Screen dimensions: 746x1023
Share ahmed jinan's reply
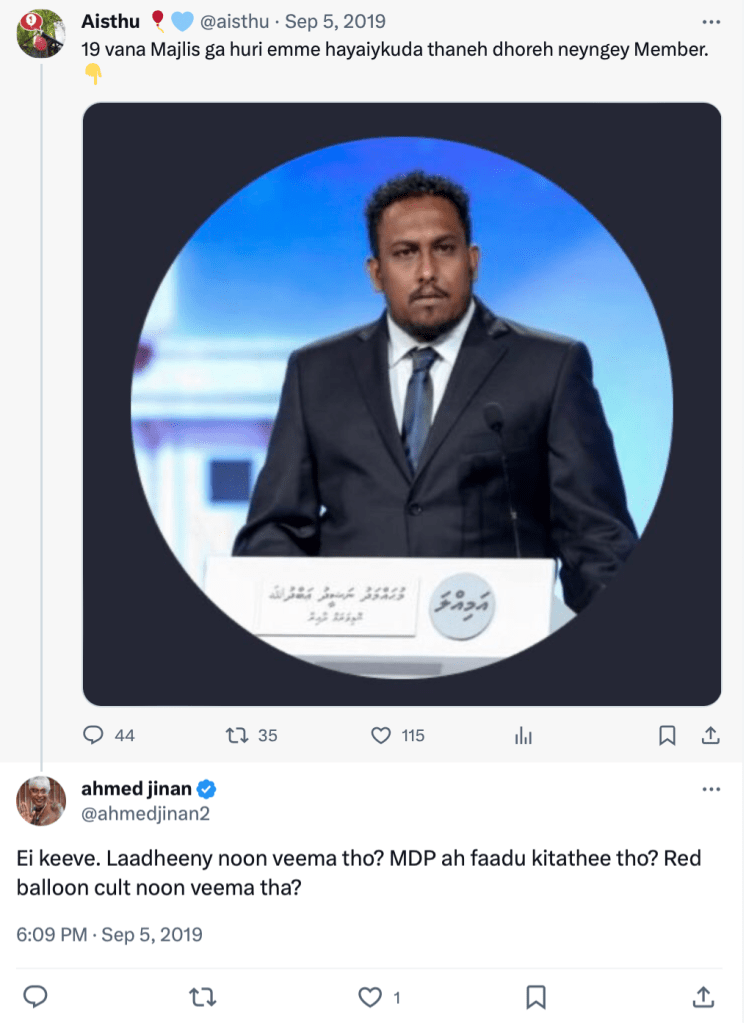(703, 996)
